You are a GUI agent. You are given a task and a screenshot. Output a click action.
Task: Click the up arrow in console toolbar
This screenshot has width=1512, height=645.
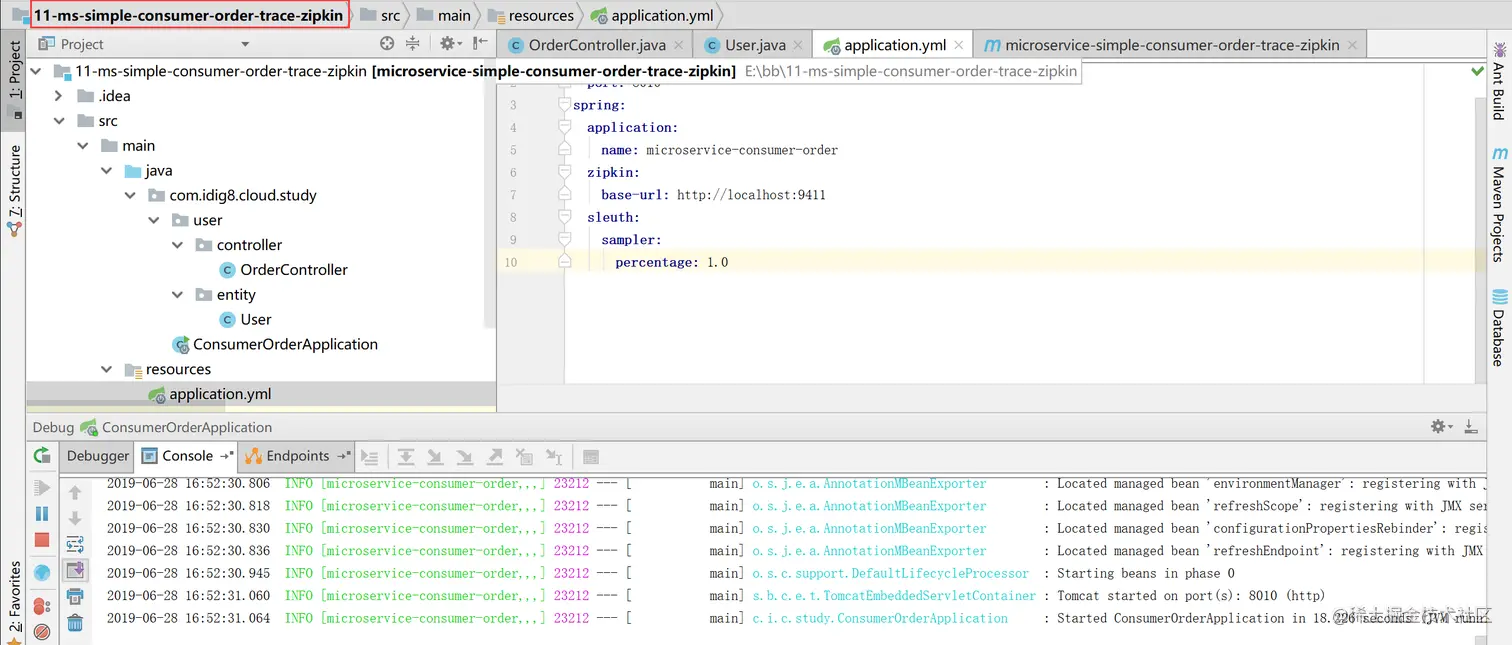pyautogui.click(x=75, y=493)
